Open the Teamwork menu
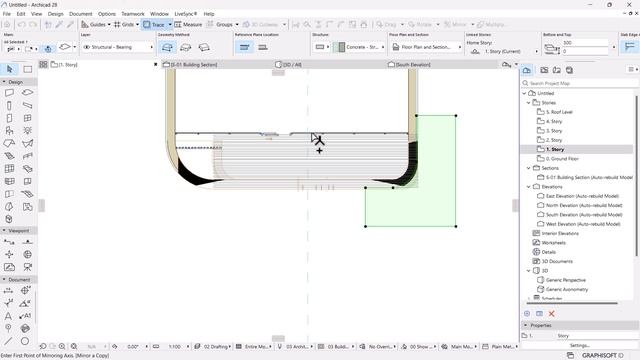 pos(133,14)
